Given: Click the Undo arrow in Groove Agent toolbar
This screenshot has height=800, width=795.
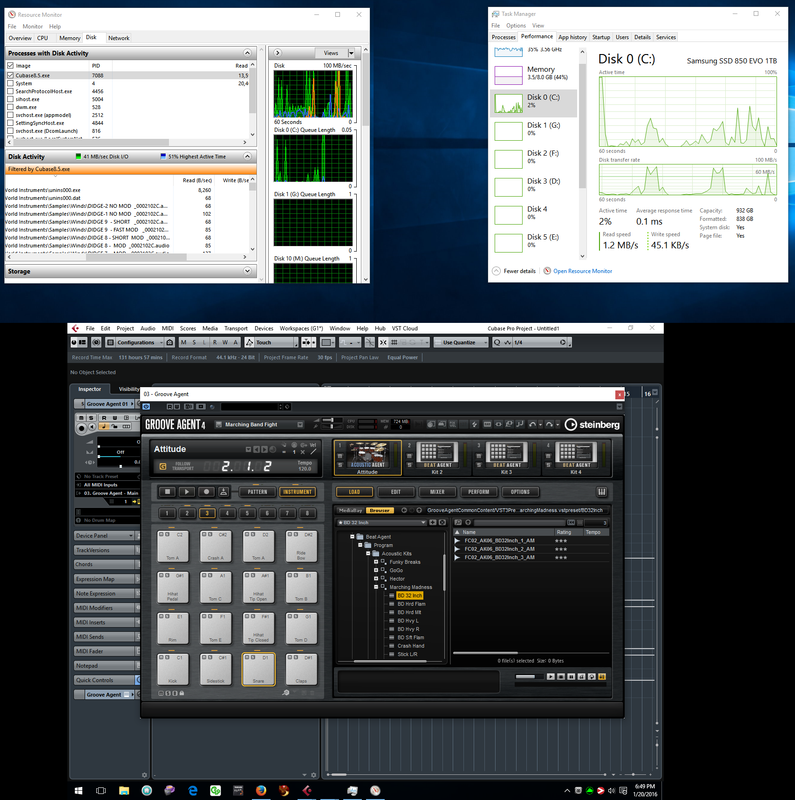Looking at the screenshot, I should point(533,424).
